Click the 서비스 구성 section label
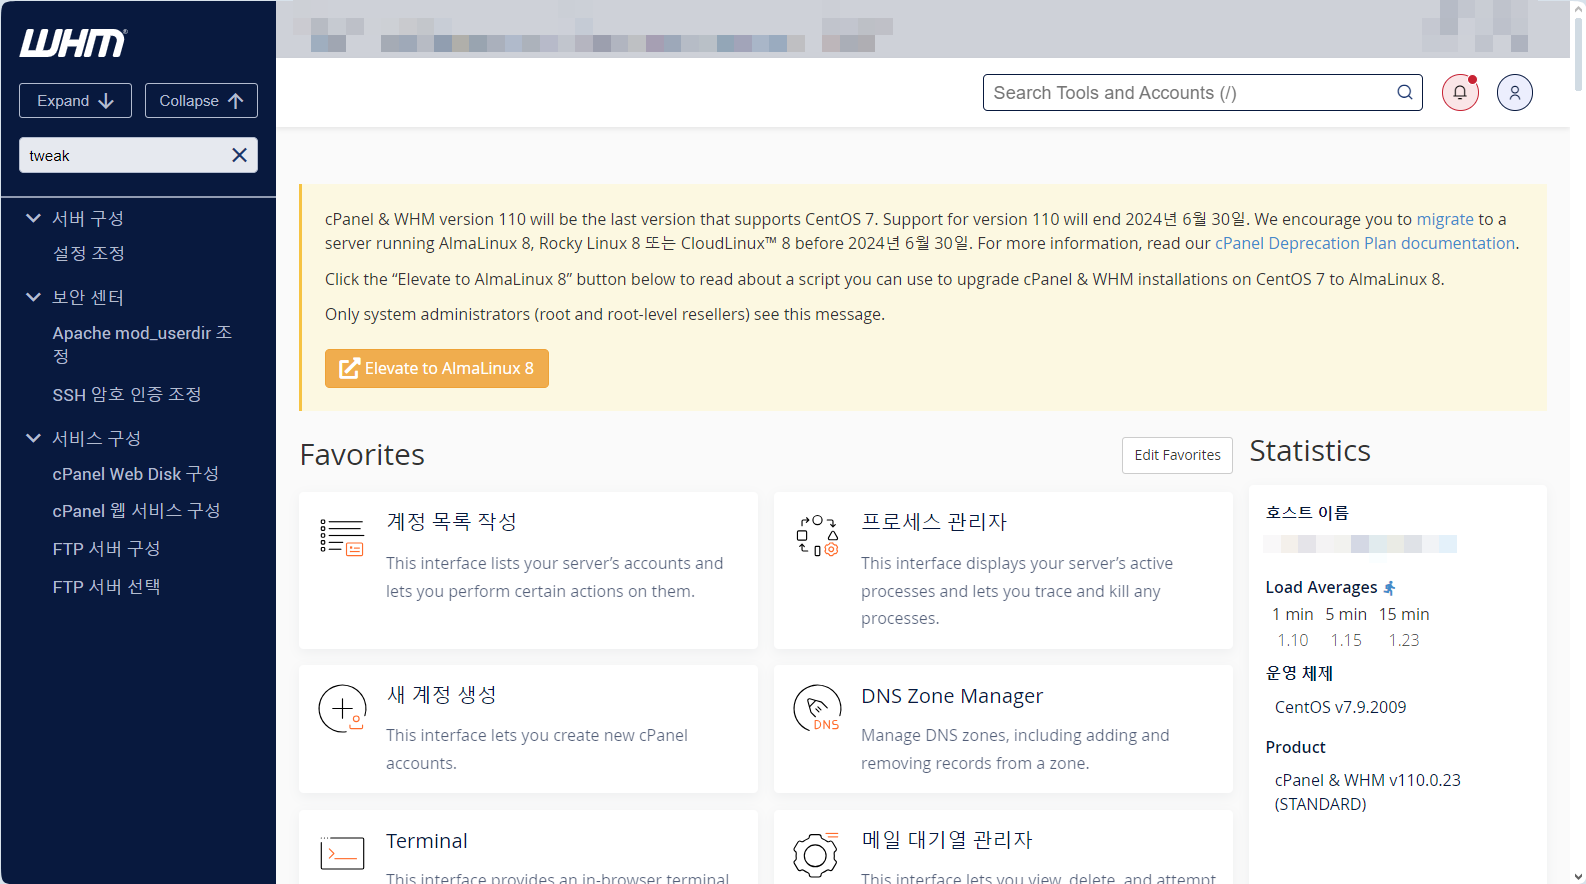 tap(97, 438)
